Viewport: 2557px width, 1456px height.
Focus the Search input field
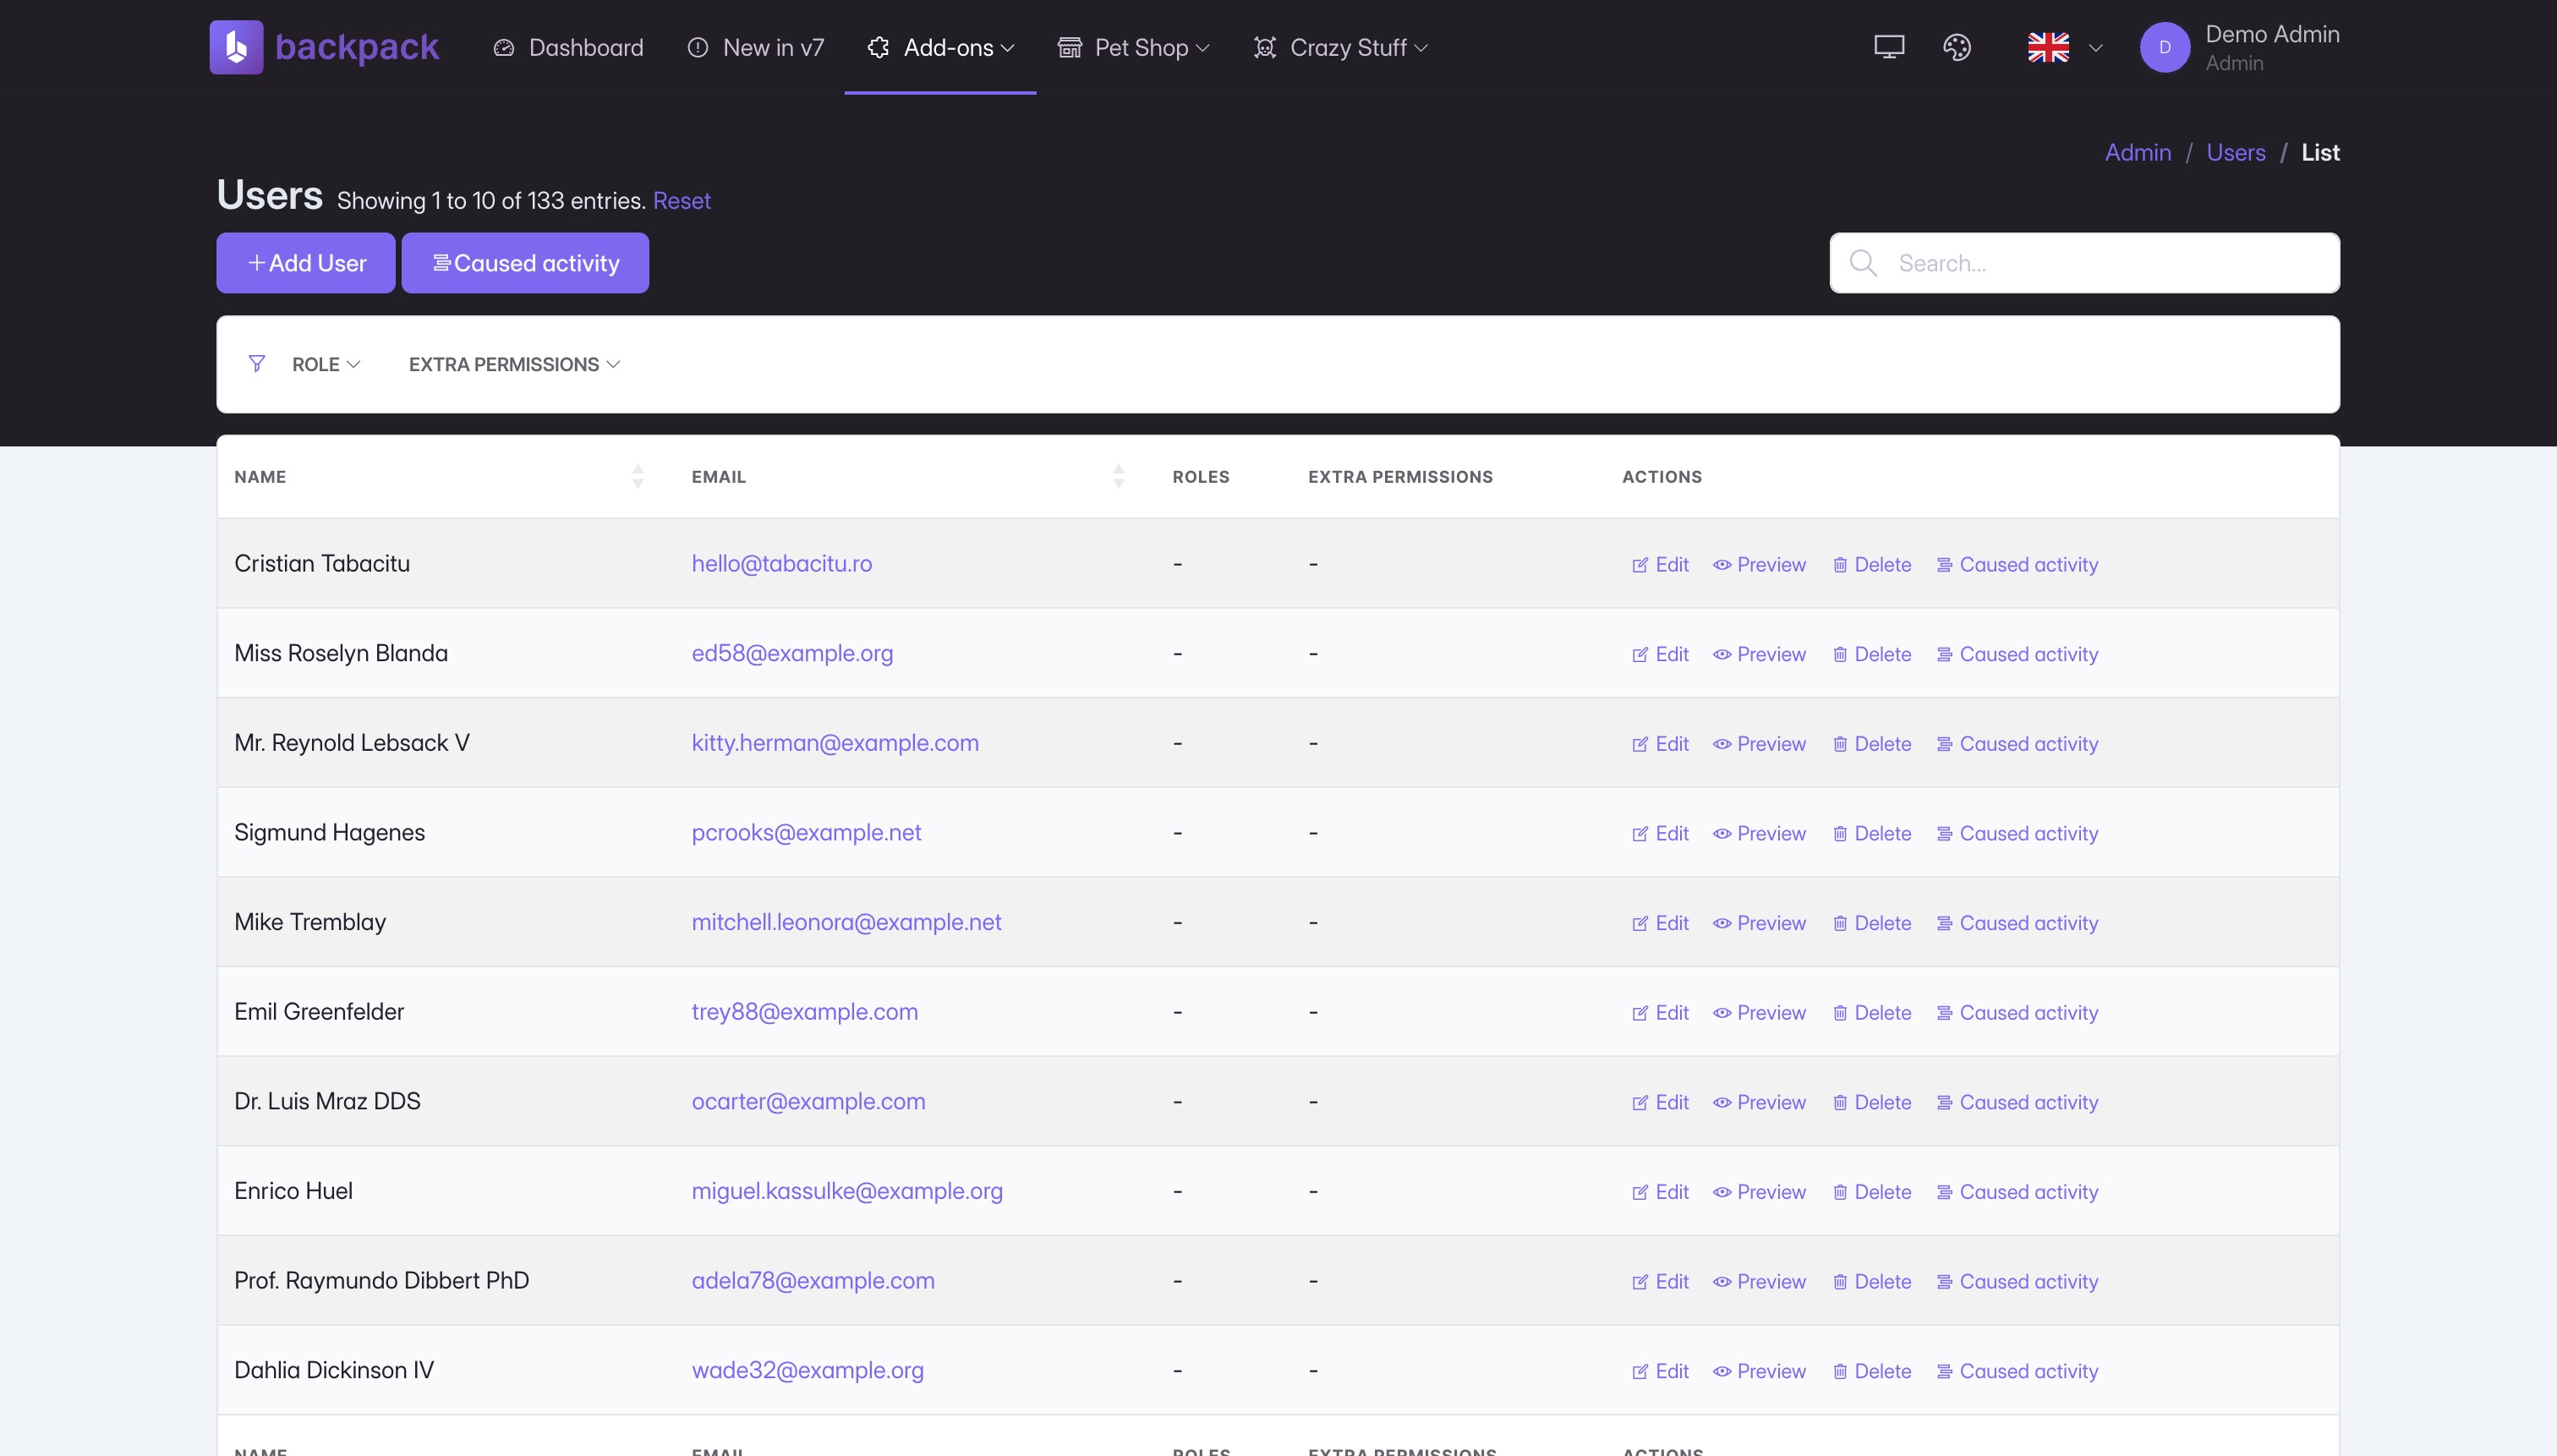[x=2084, y=263]
